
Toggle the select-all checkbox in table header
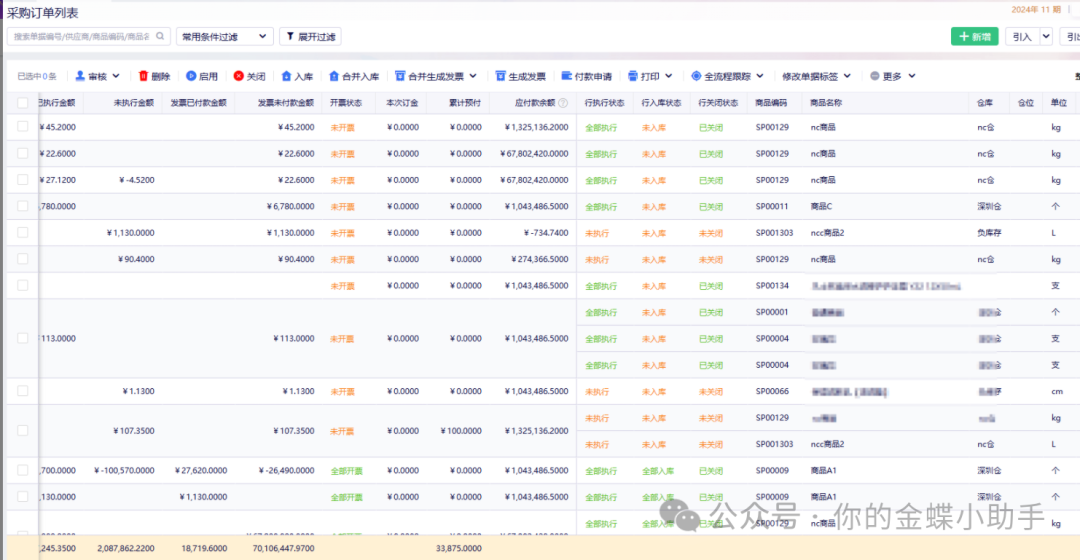coord(23,102)
